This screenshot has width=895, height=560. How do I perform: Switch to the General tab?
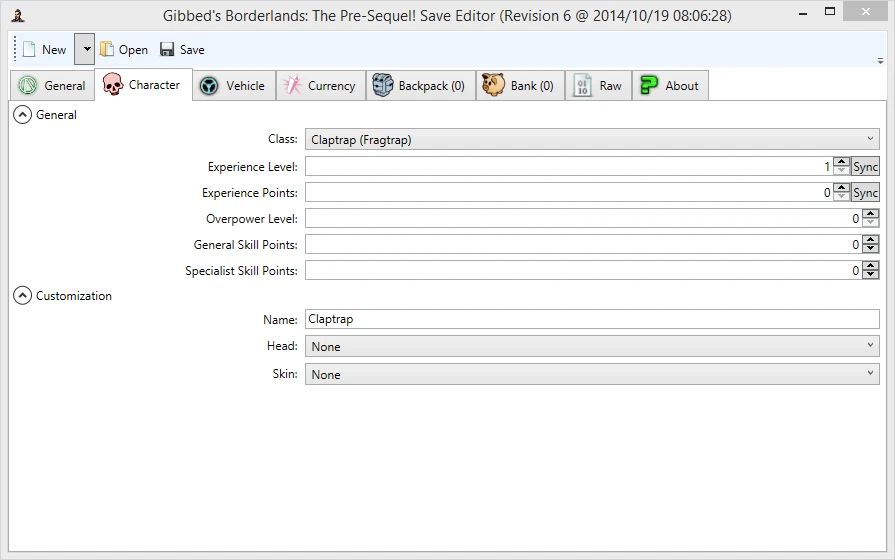click(53, 86)
